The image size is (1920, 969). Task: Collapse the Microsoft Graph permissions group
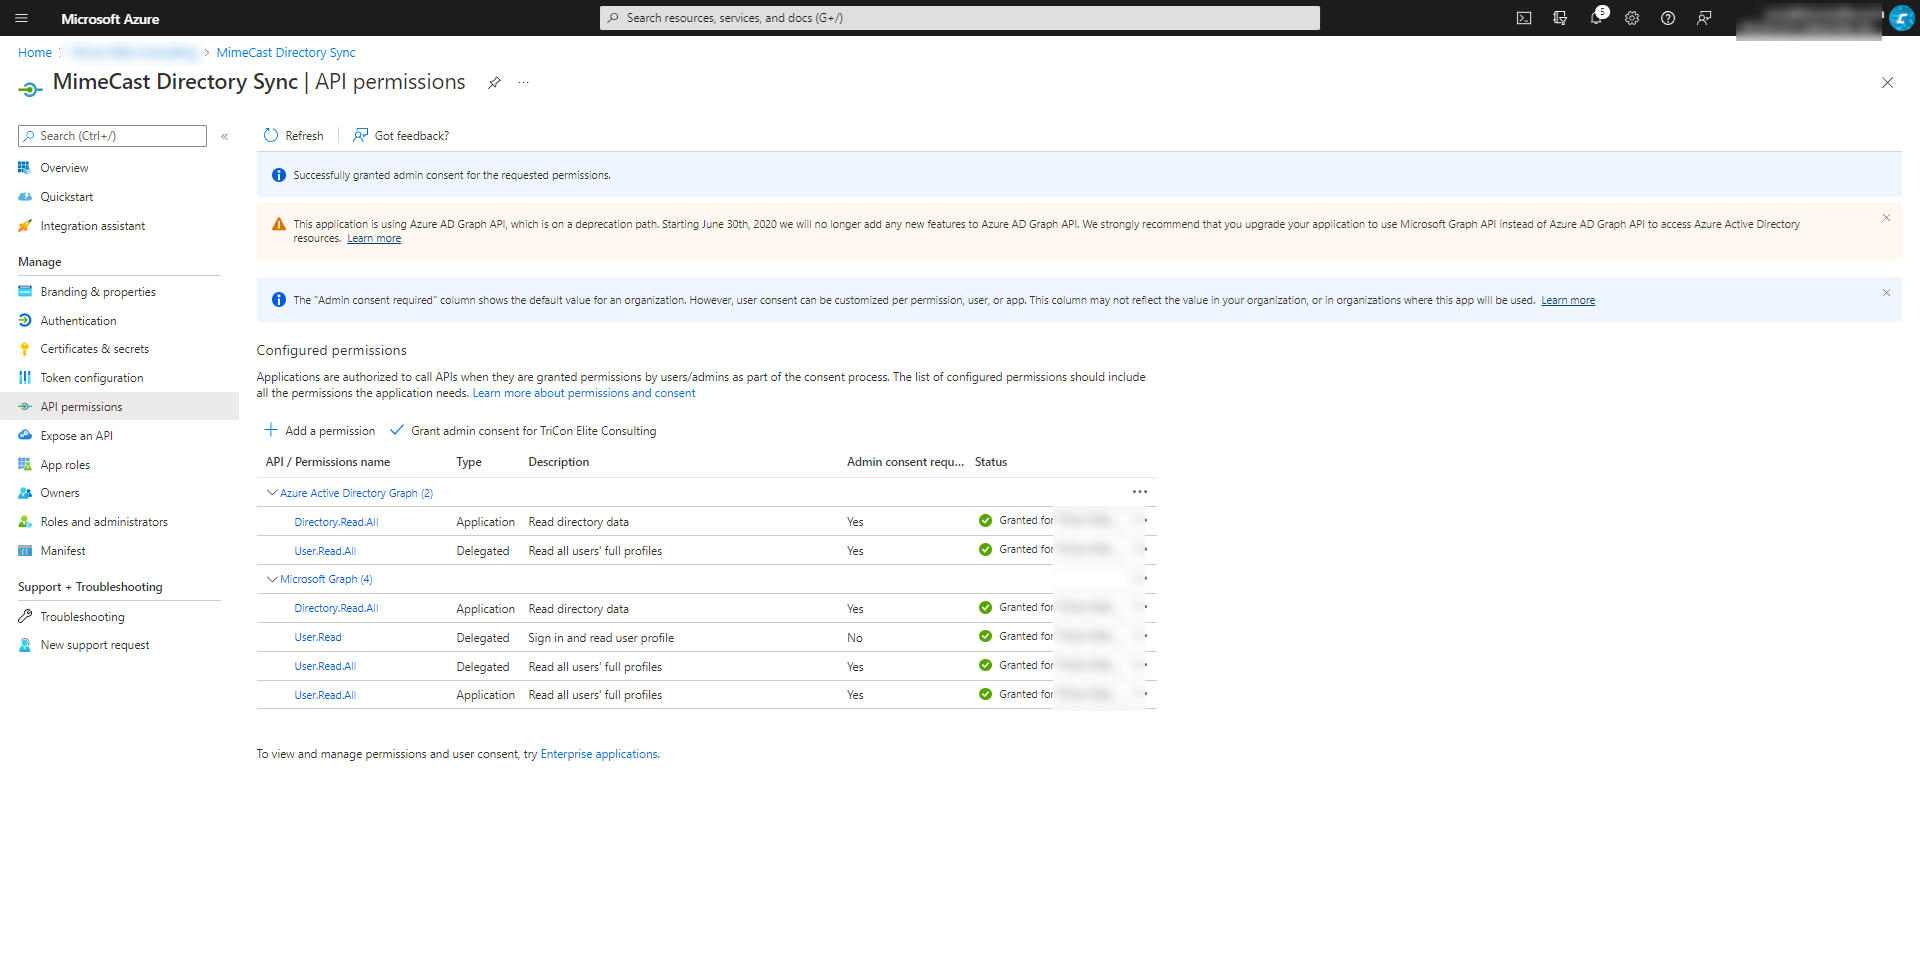click(272, 579)
